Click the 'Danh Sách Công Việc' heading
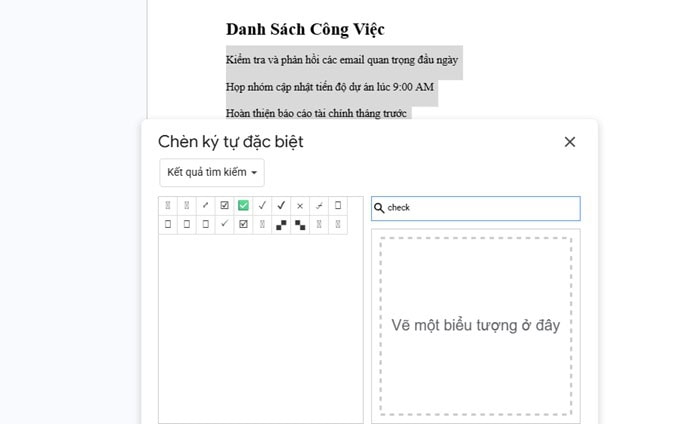 point(305,30)
